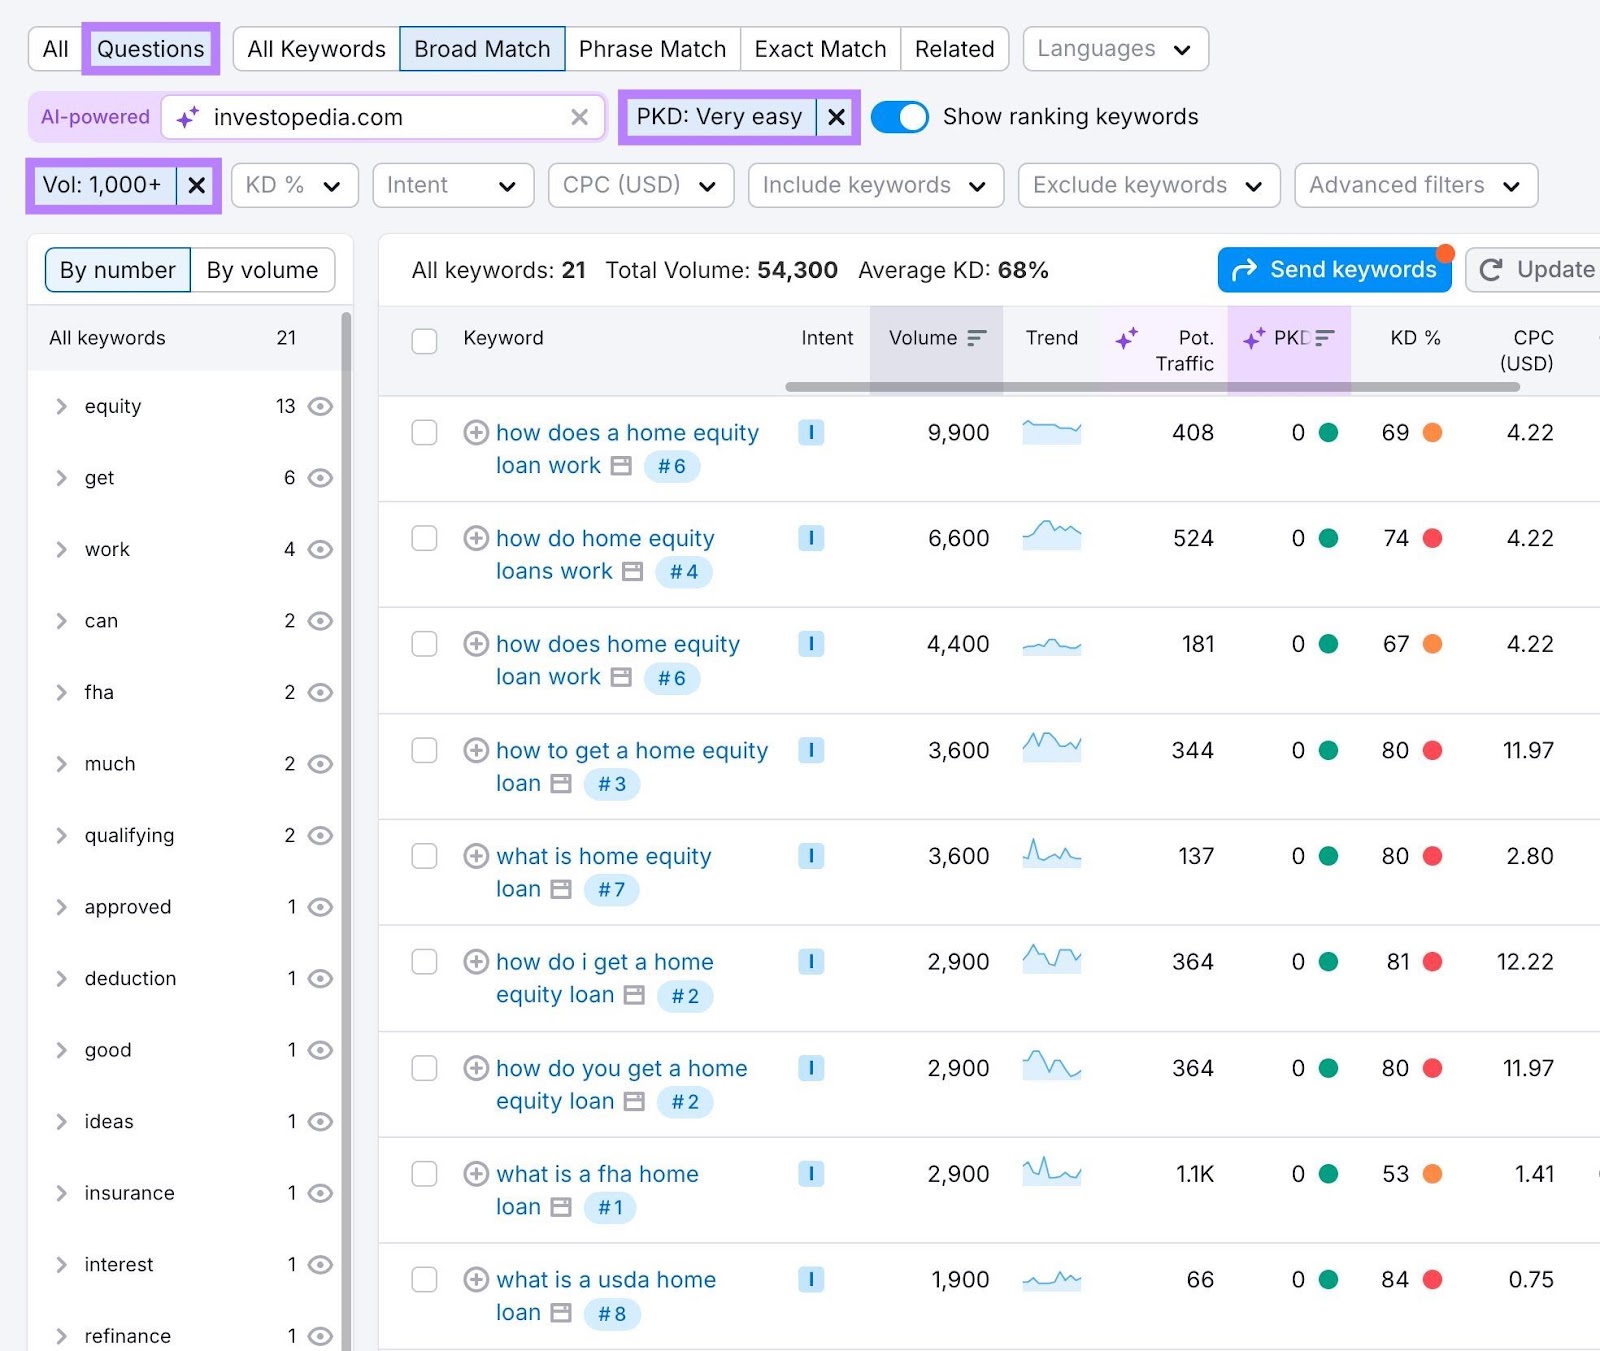This screenshot has width=1600, height=1351.
Task: Check the select-all checkbox in the table header
Action: pos(424,340)
